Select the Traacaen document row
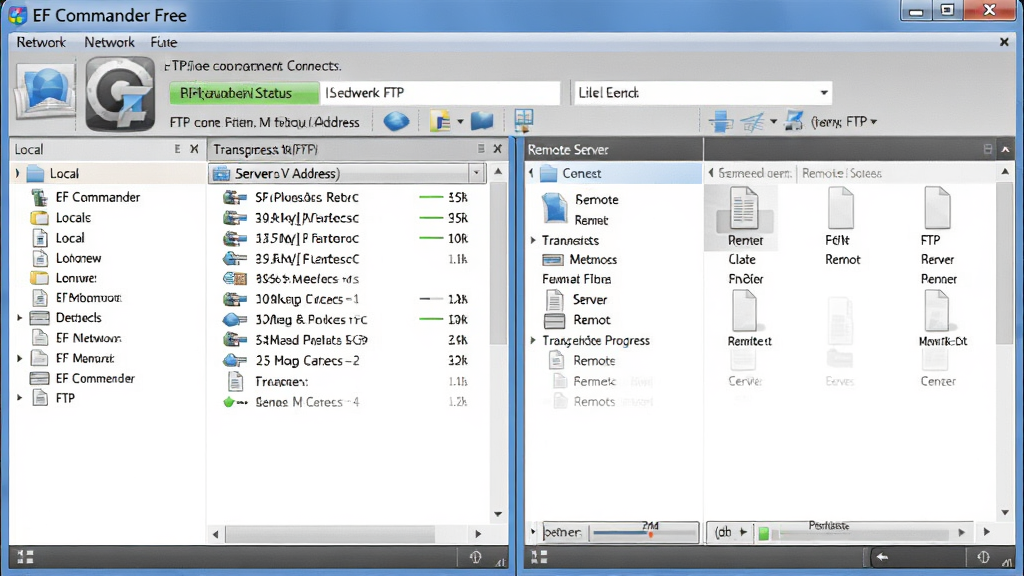Screen dimensions: 1024x576 [346, 381]
